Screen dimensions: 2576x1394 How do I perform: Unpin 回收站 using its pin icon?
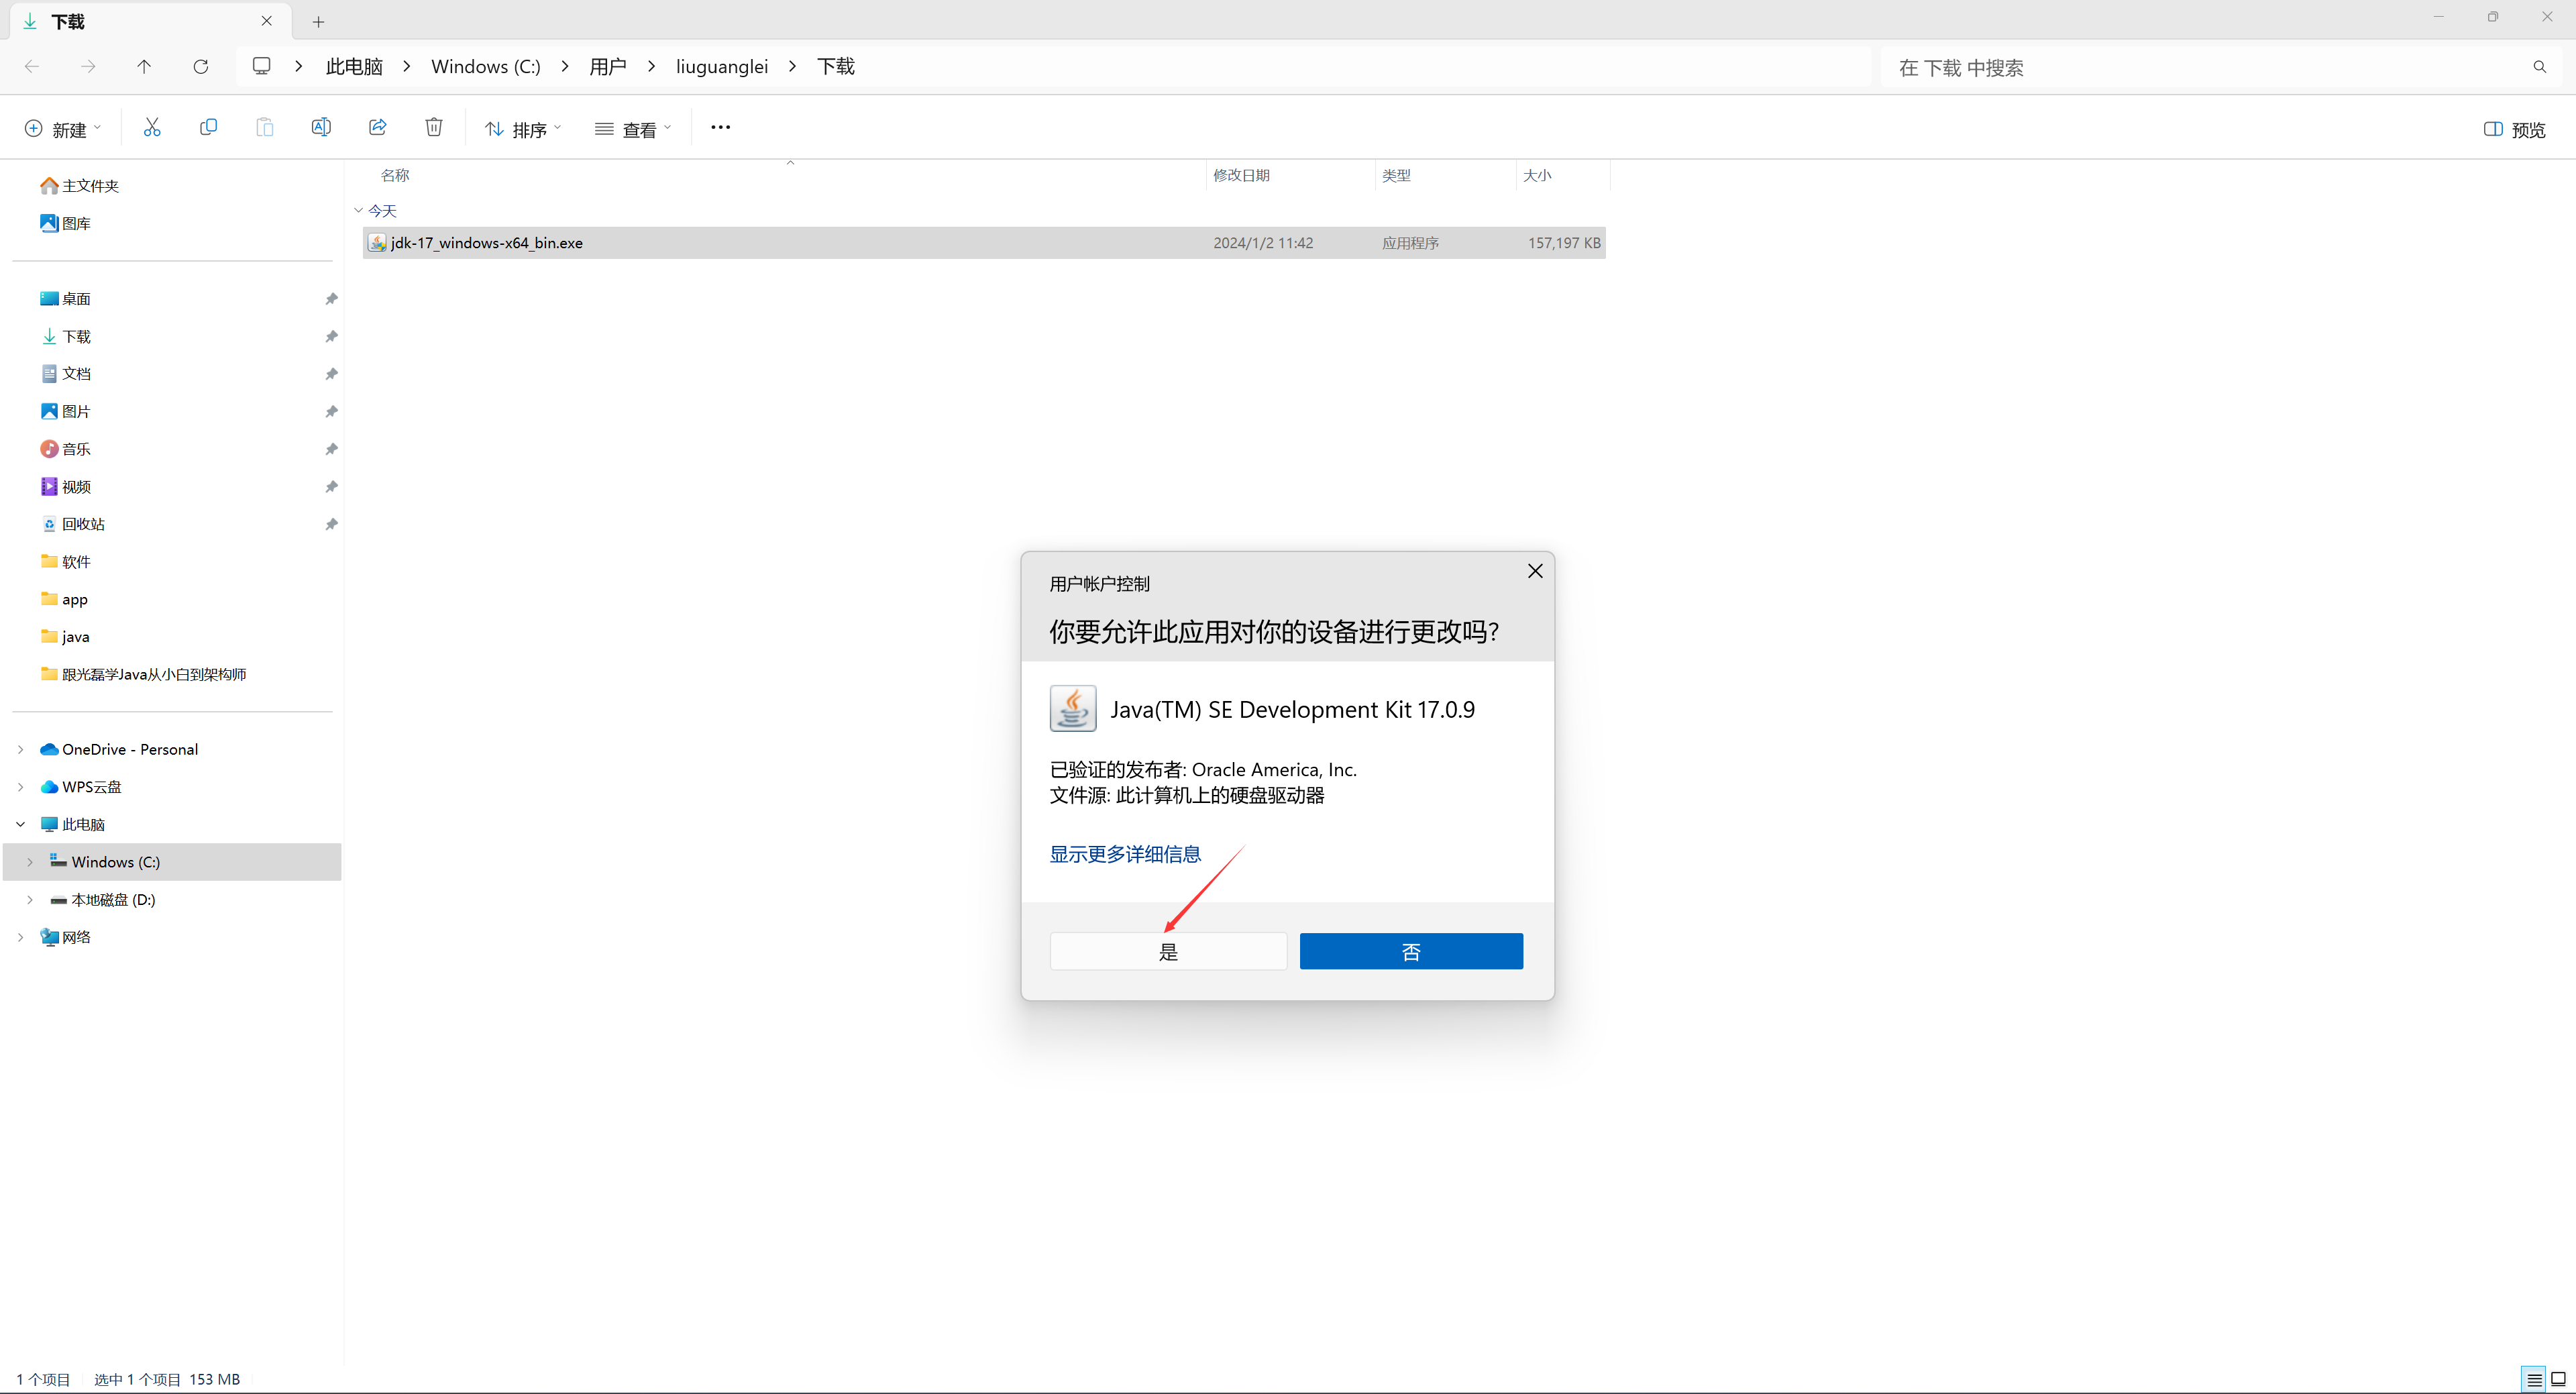coord(331,524)
